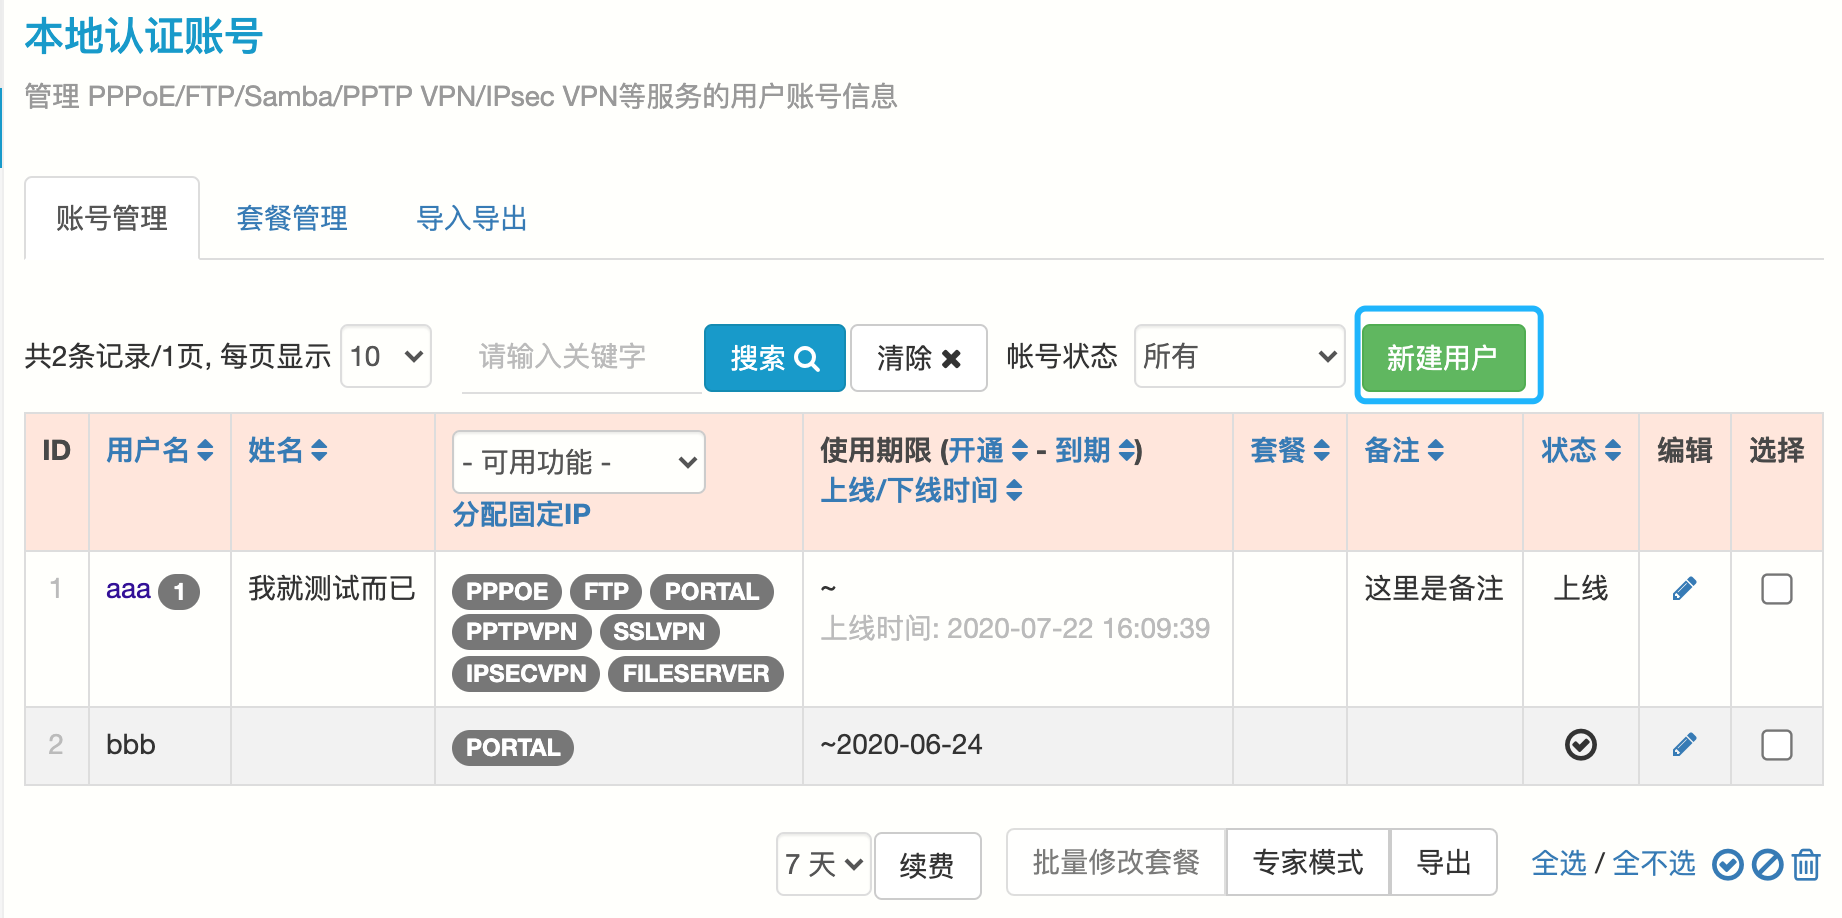The width and height of the screenshot is (1842, 918).
Task: Click the pencil edit icon for user bbb
Action: pyautogui.click(x=1684, y=745)
